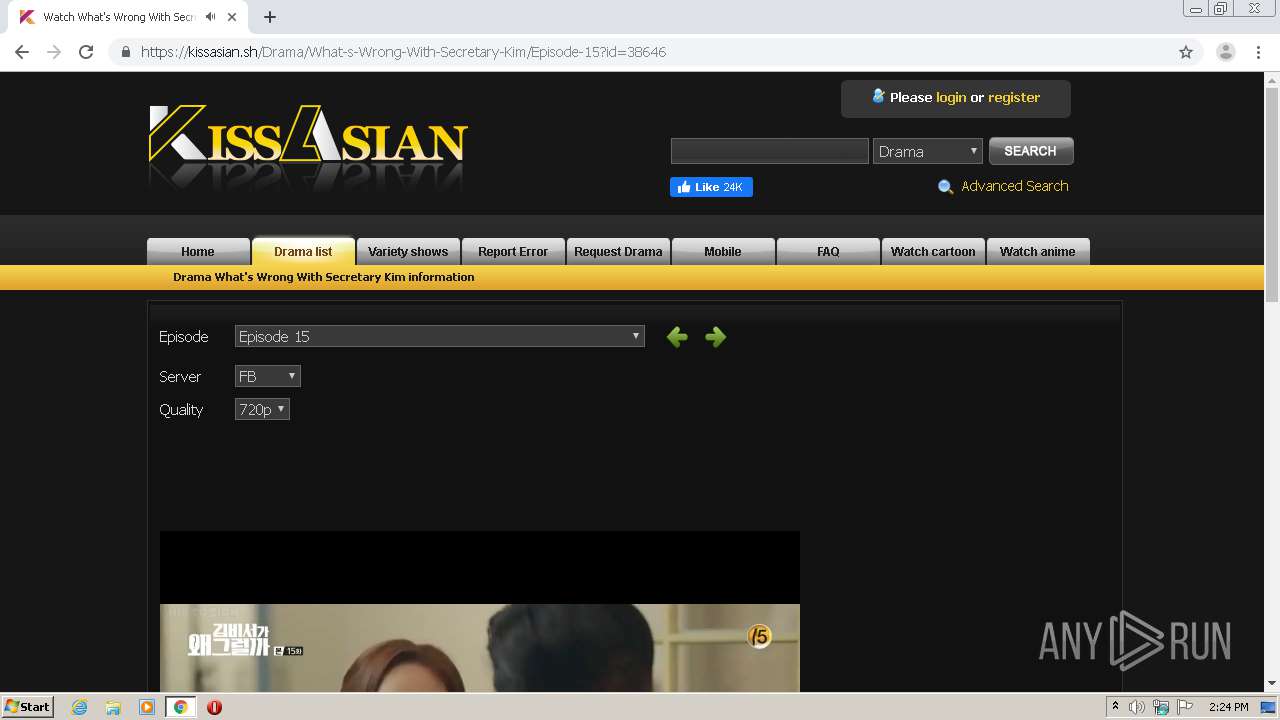Screen dimensions: 1280x720
Task: Launch Internet Explorer from the taskbar
Action: [79, 707]
